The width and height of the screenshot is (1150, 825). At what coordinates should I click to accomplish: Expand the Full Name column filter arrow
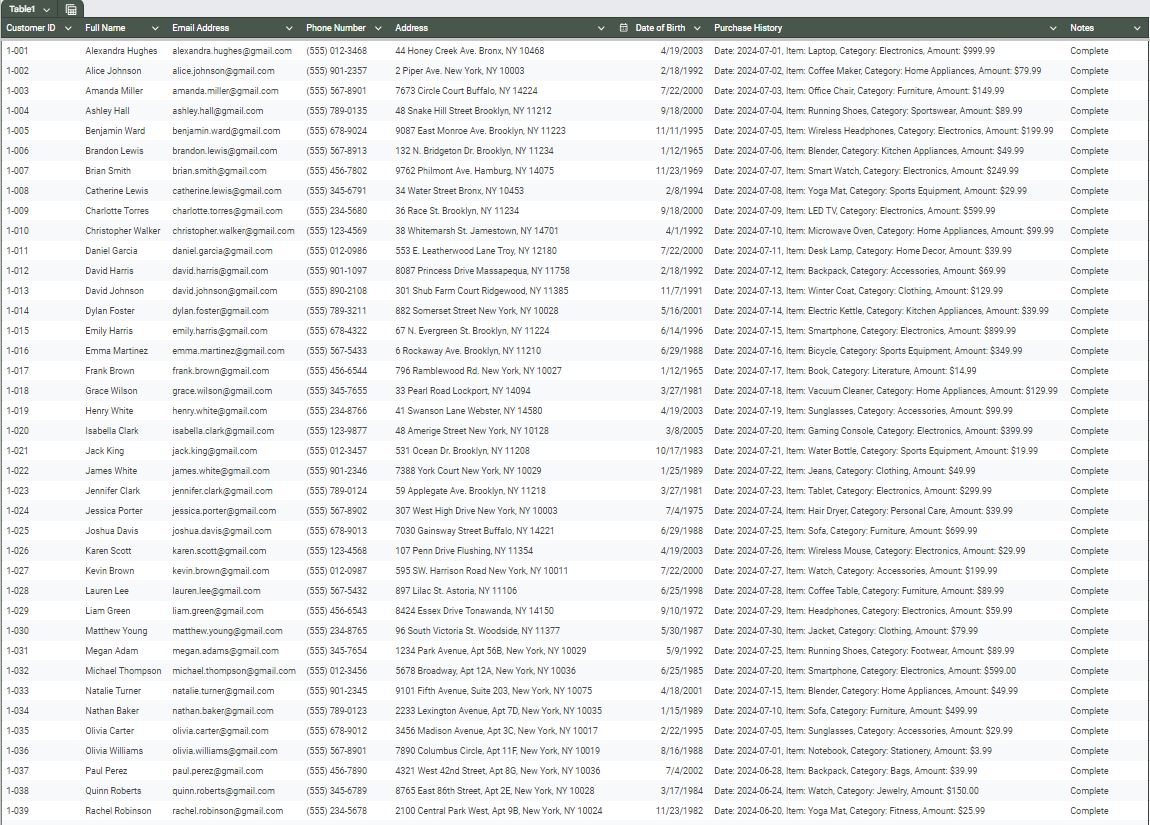(x=155, y=28)
